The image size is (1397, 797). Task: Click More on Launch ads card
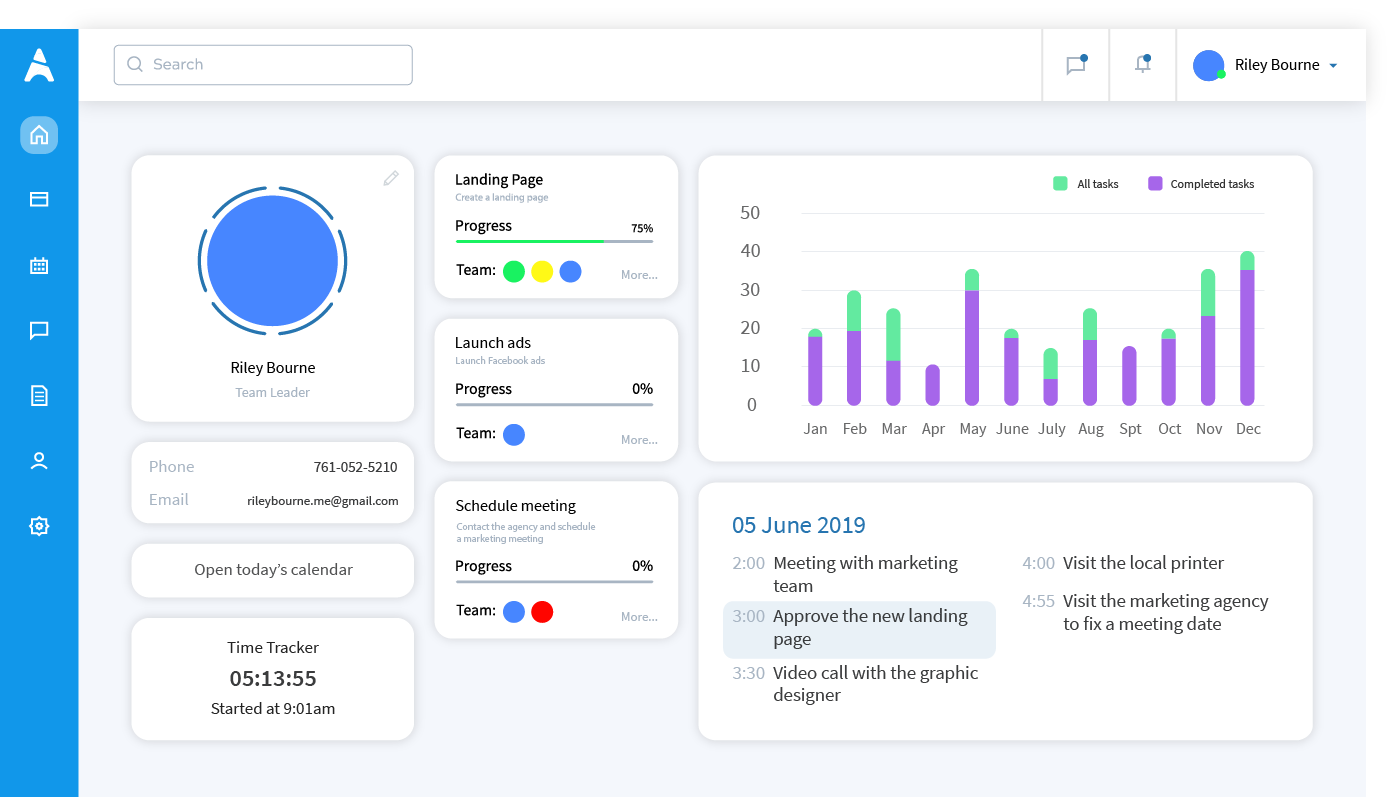[639, 440]
